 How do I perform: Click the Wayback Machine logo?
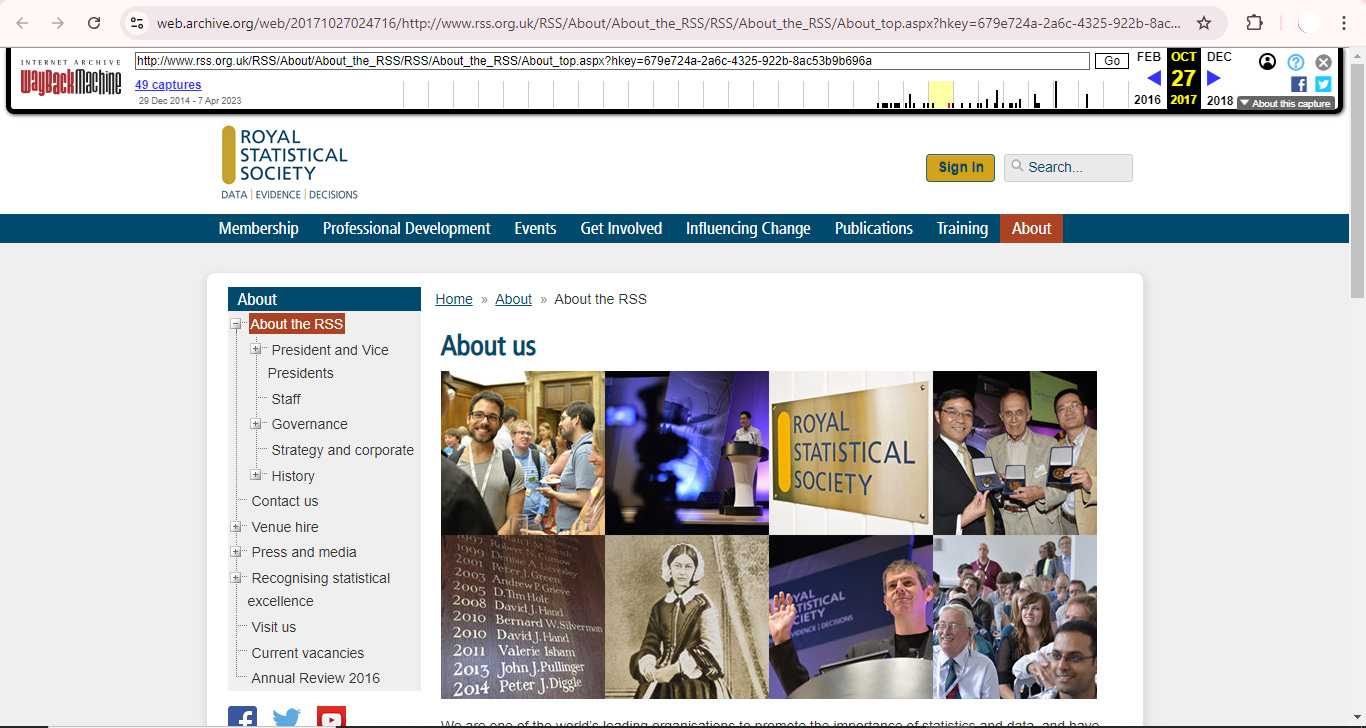[70, 80]
